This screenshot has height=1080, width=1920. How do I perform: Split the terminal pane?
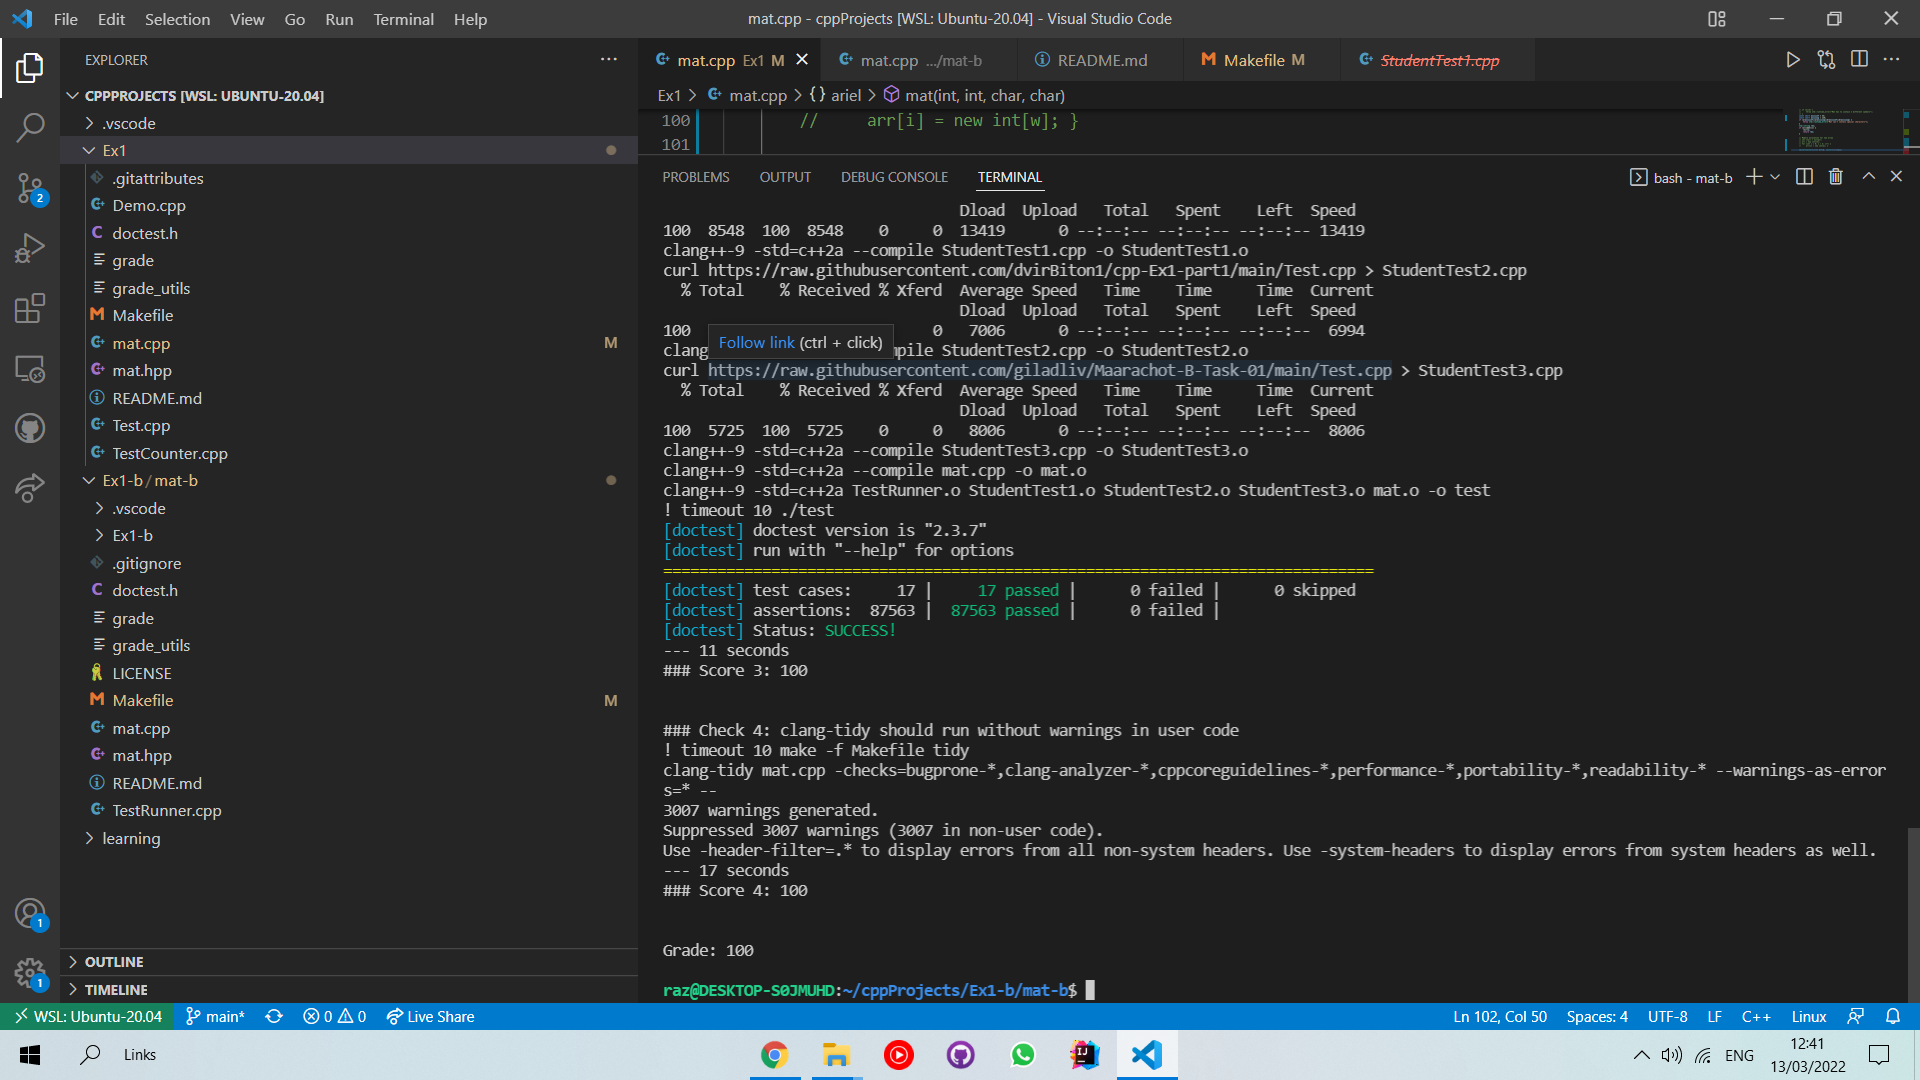pyautogui.click(x=1803, y=176)
